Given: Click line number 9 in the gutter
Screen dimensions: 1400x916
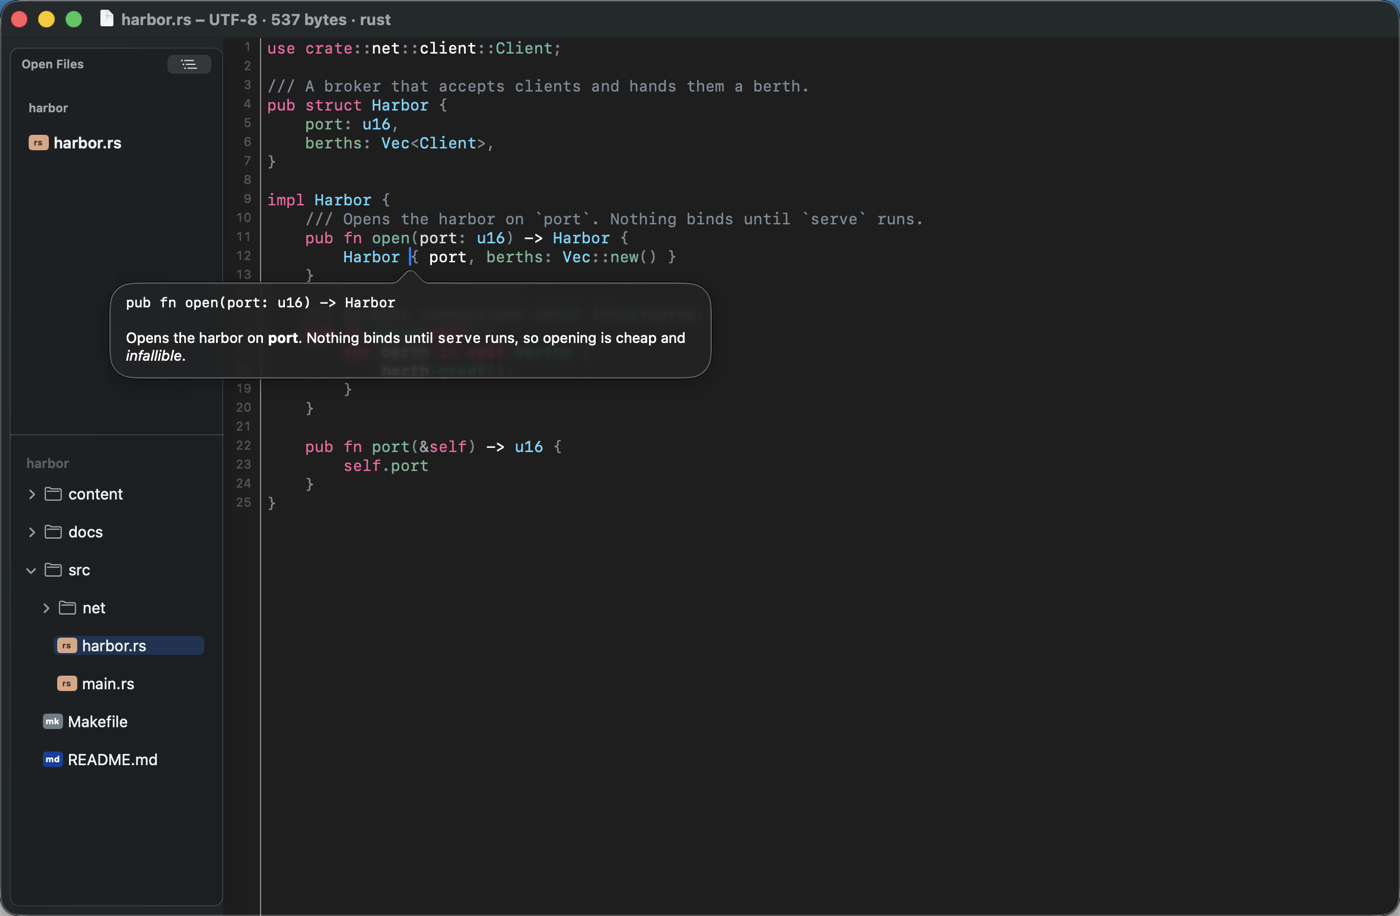Looking at the screenshot, I should [248, 199].
